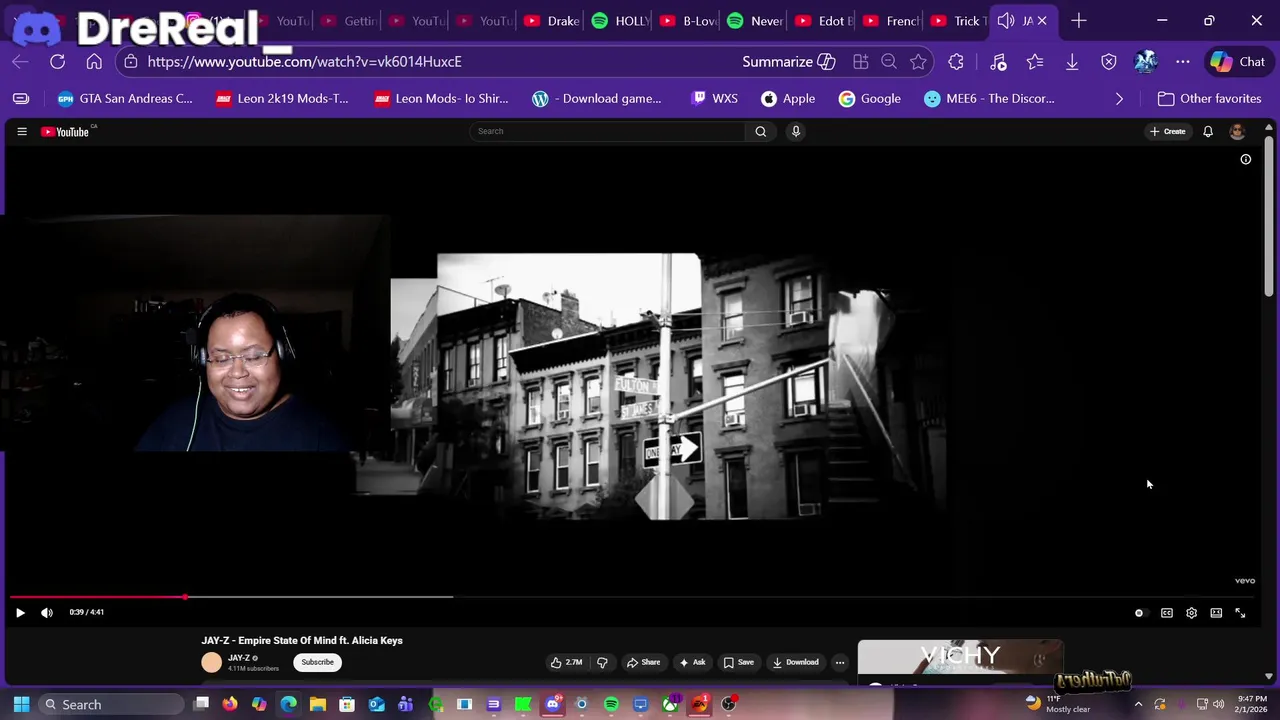Go to the browser home page

tap(94, 62)
